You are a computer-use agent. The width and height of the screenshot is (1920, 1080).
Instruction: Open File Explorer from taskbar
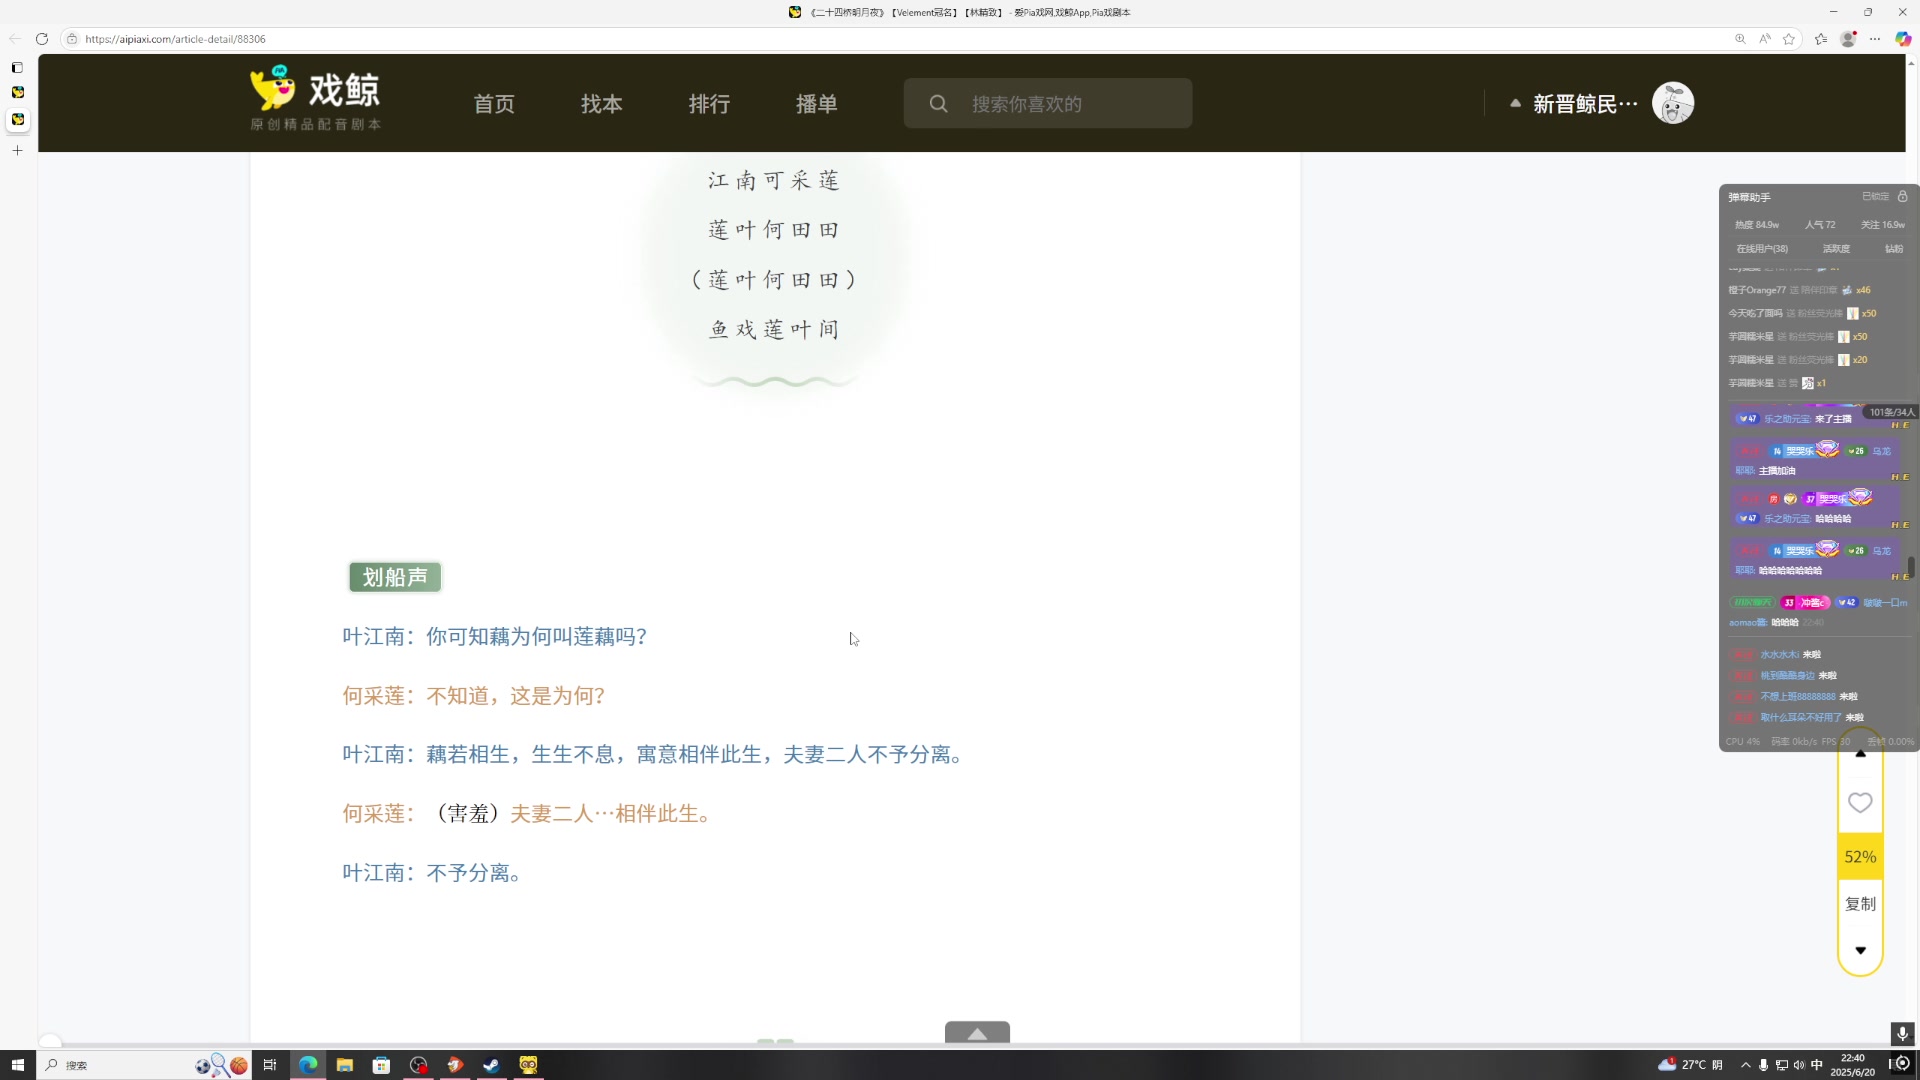(x=345, y=1065)
